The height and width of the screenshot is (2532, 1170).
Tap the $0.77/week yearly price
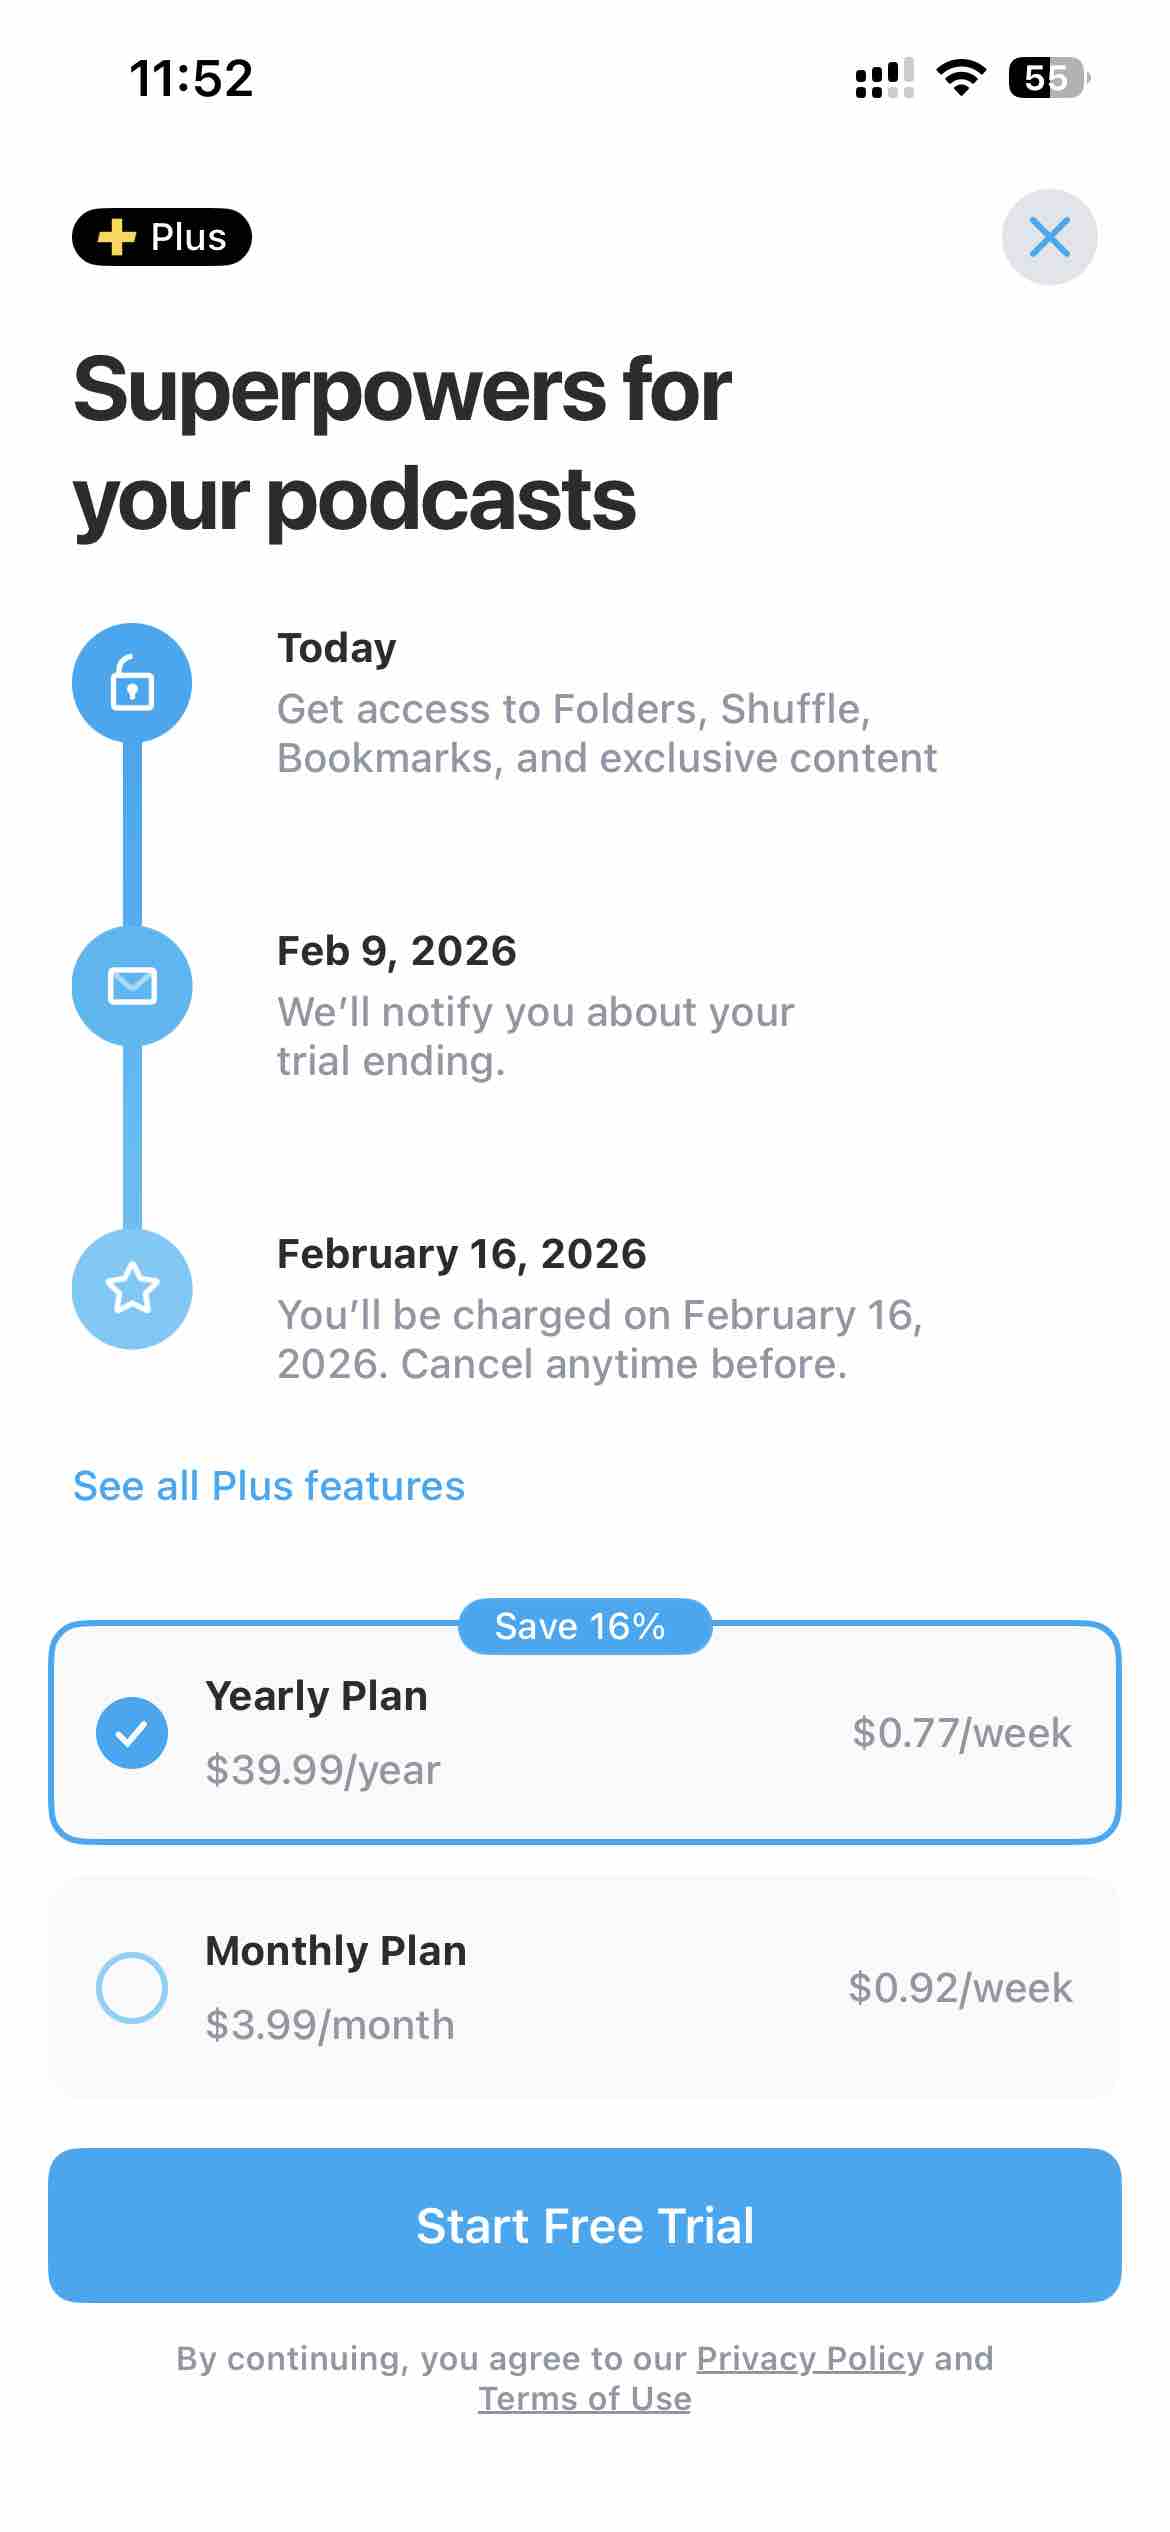coord(961,1733)
